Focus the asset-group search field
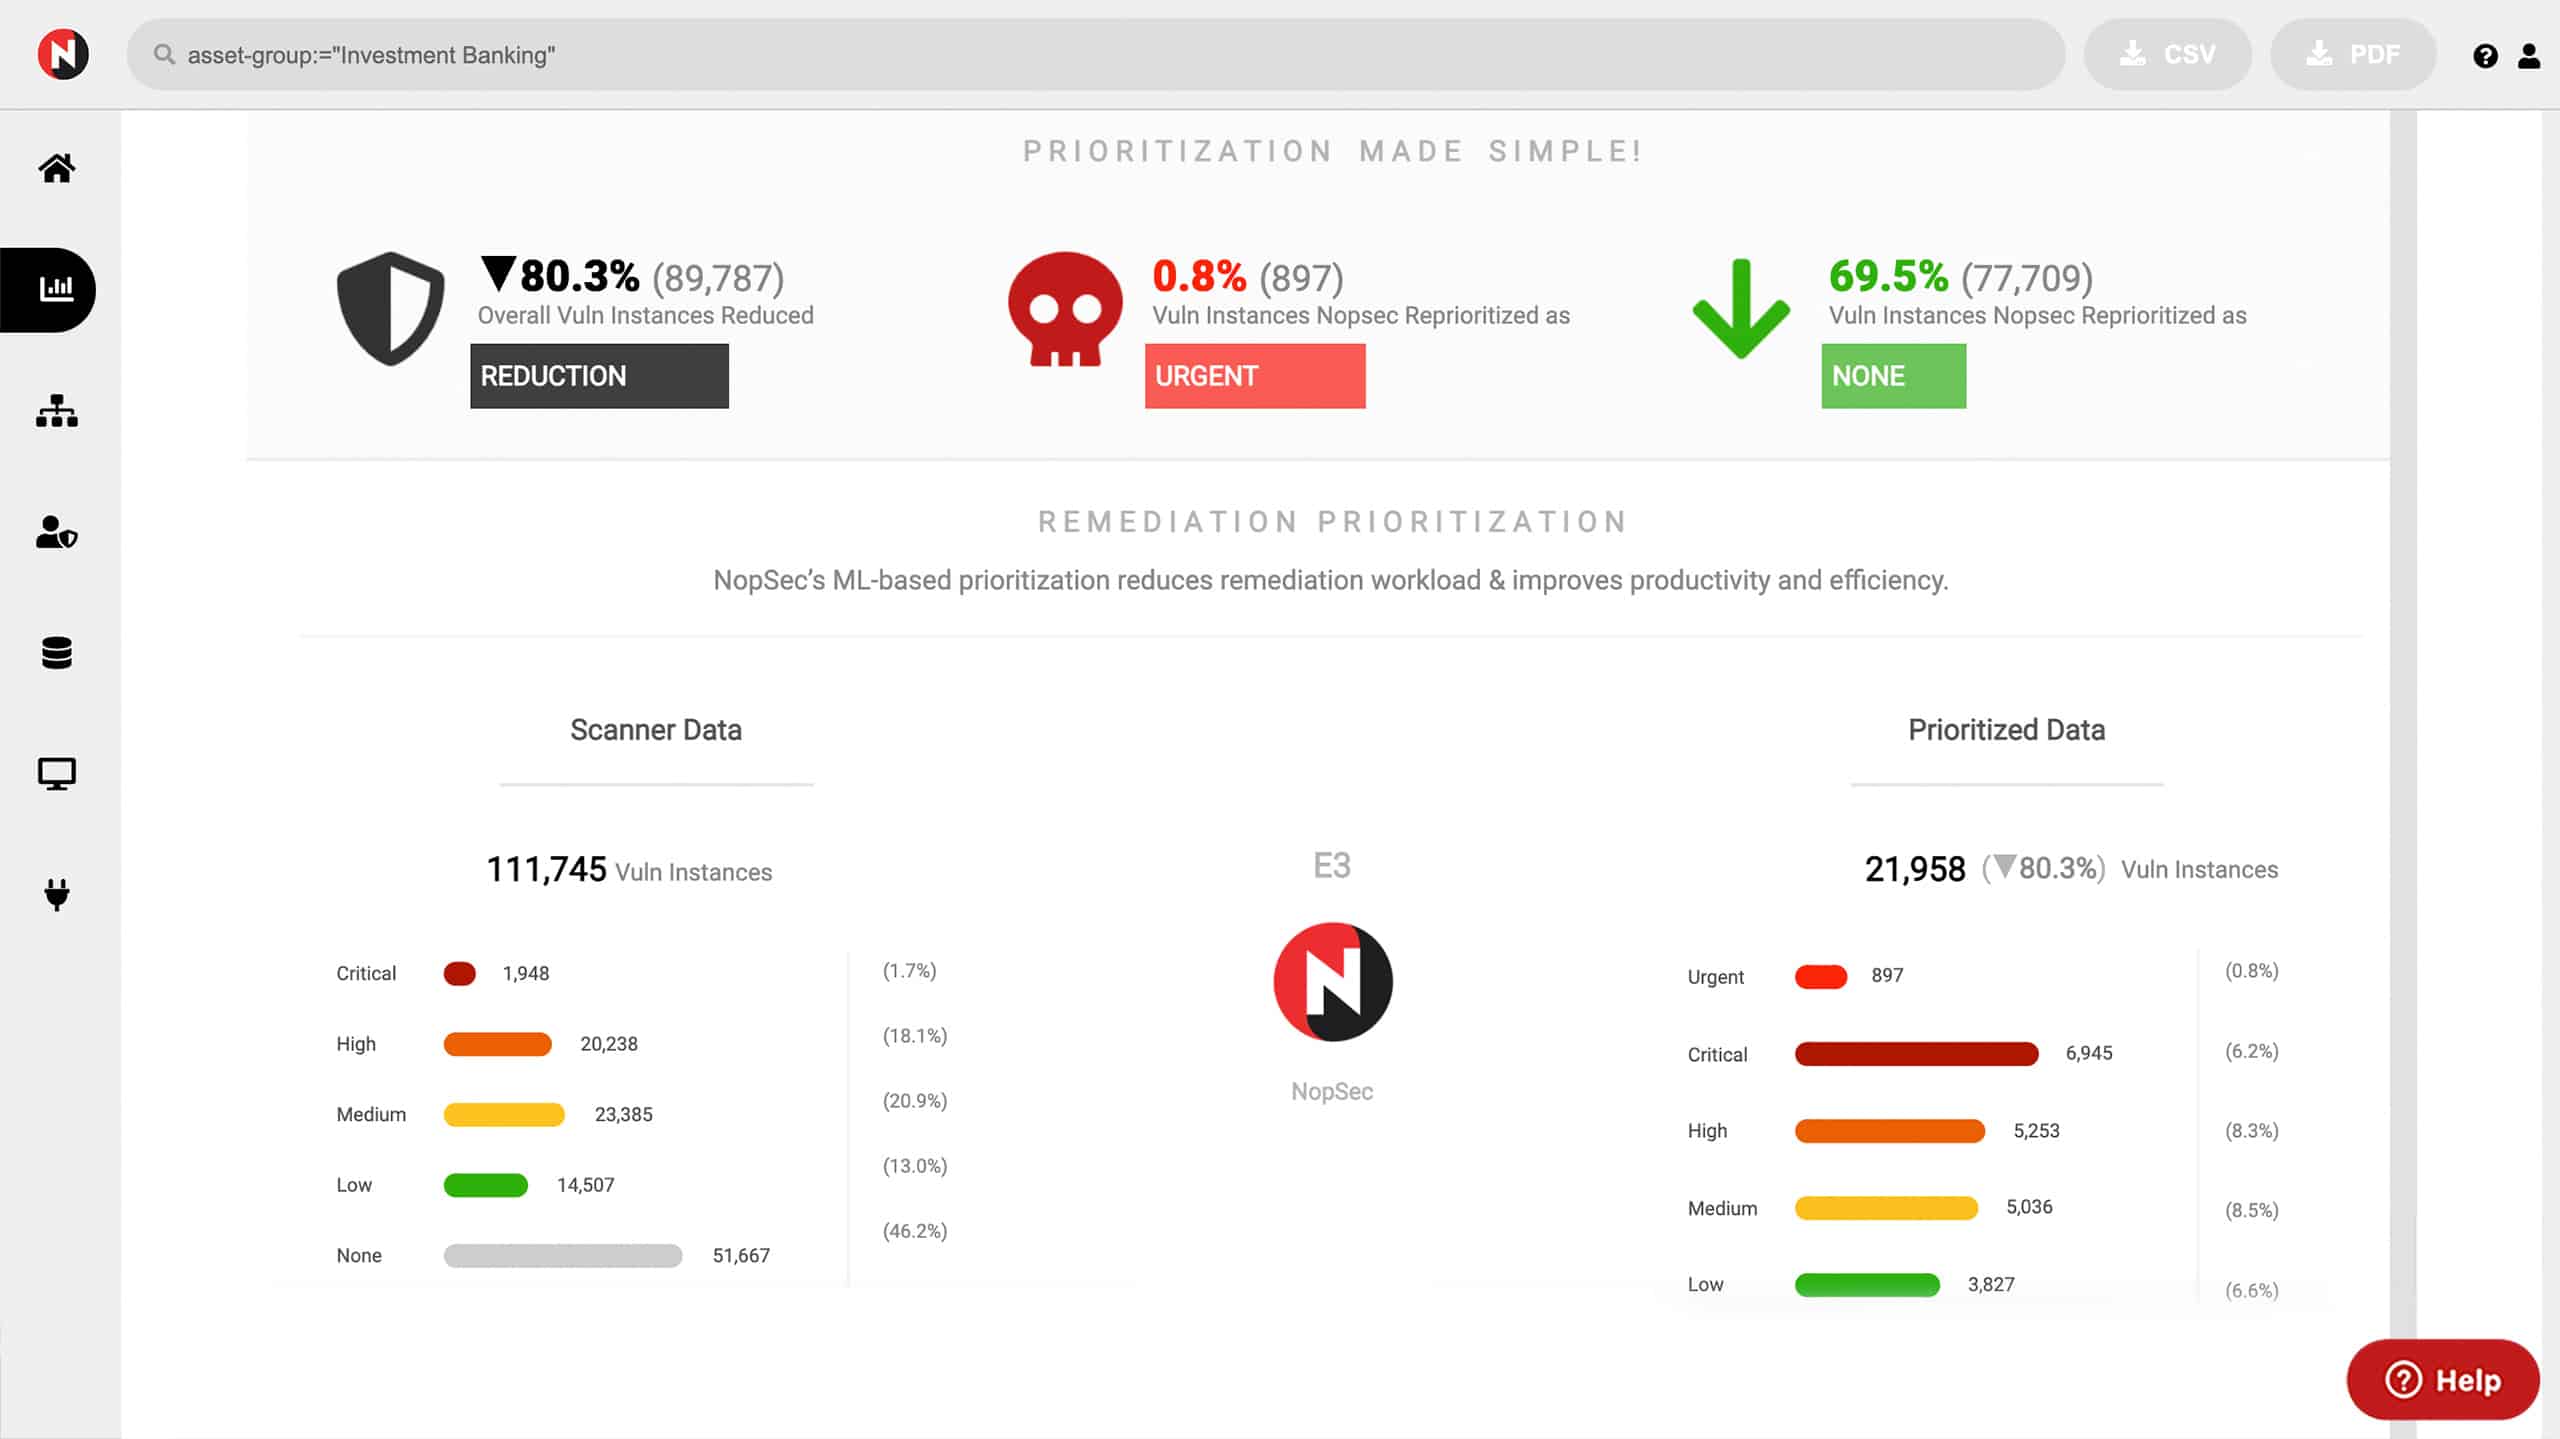The height and width of the screenshot is (1439, 2560). click(x=1096, y=54)
